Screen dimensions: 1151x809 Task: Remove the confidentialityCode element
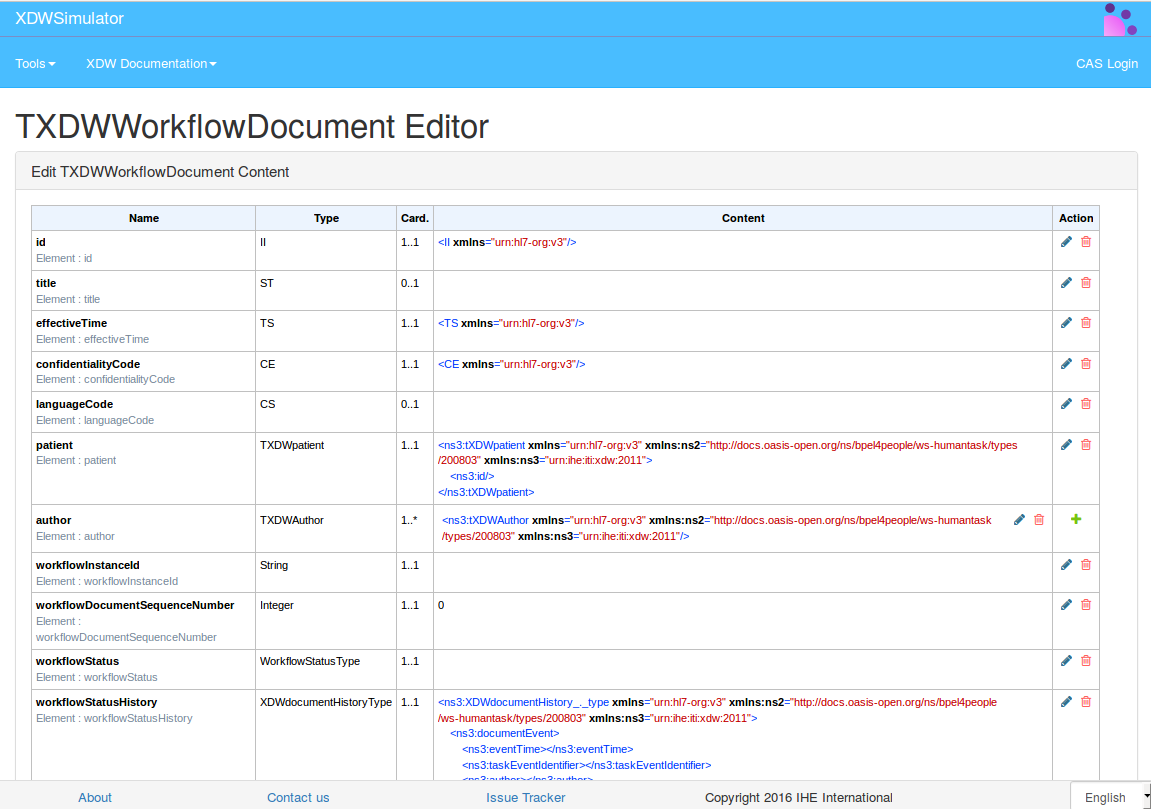(1086, 364)
